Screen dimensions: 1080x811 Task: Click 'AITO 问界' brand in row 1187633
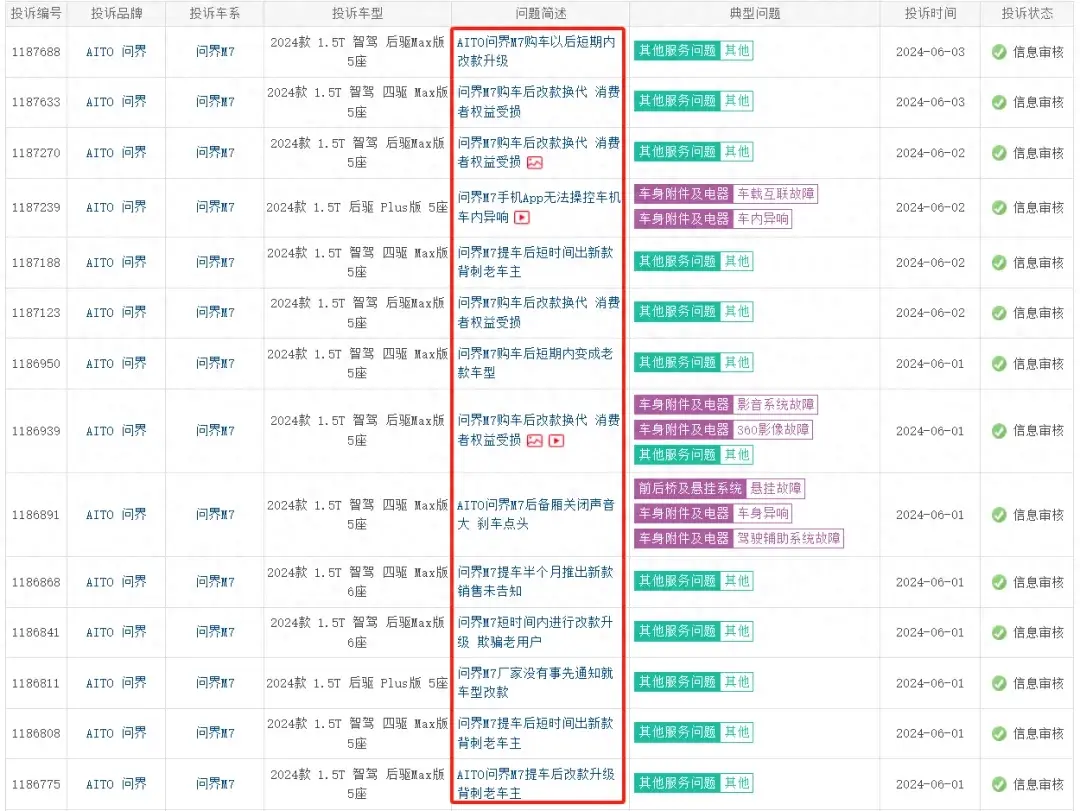pos(116,102)
